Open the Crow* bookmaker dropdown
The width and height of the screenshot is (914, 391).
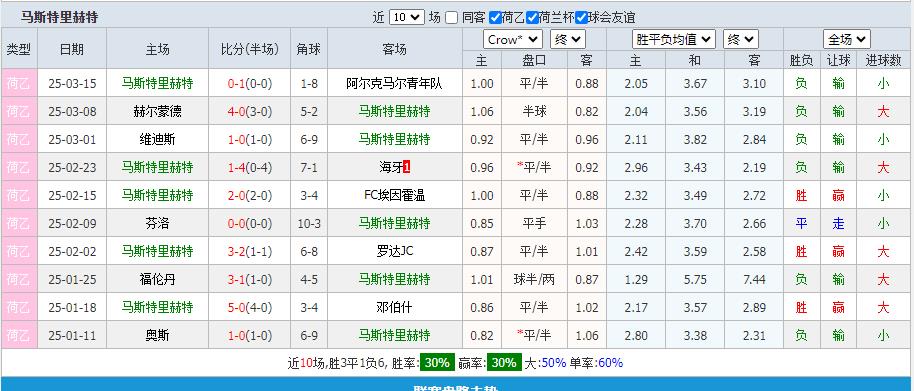[513, 40]
